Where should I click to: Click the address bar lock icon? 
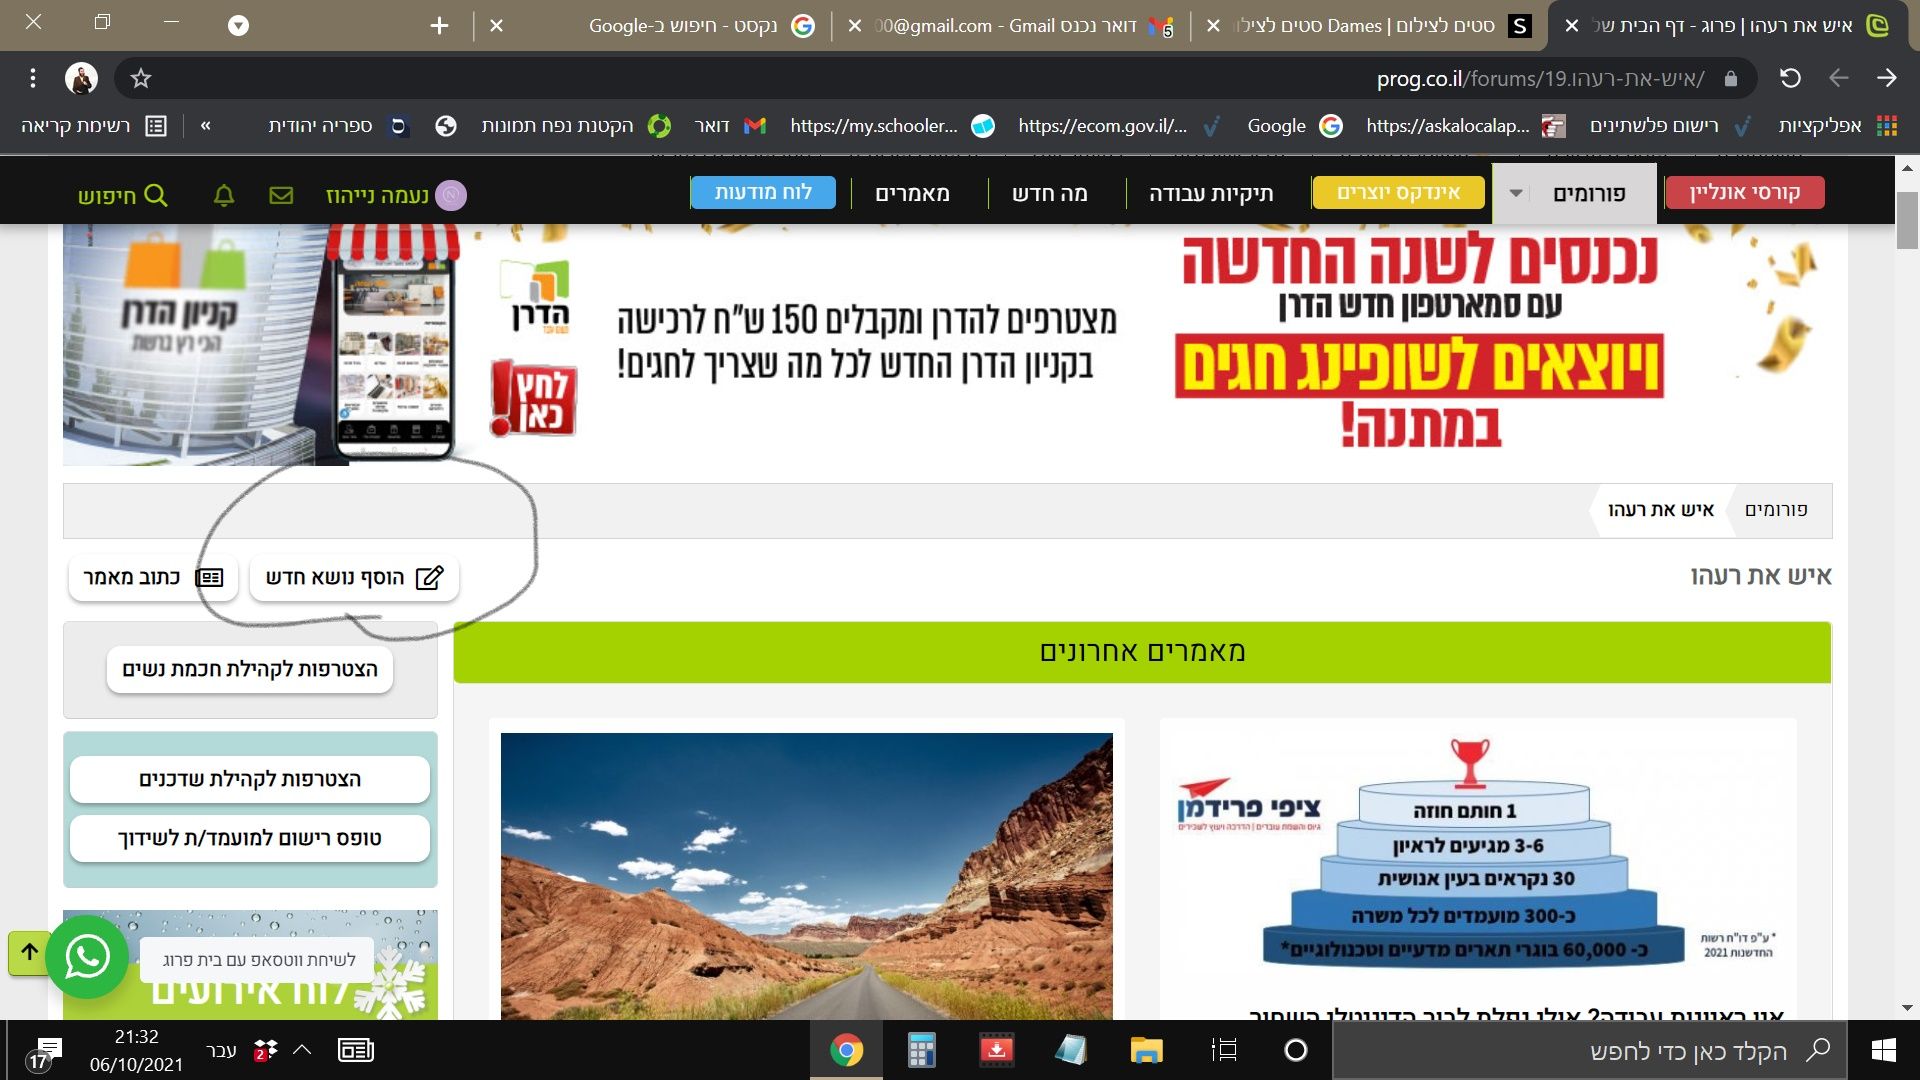(1729, 77)
